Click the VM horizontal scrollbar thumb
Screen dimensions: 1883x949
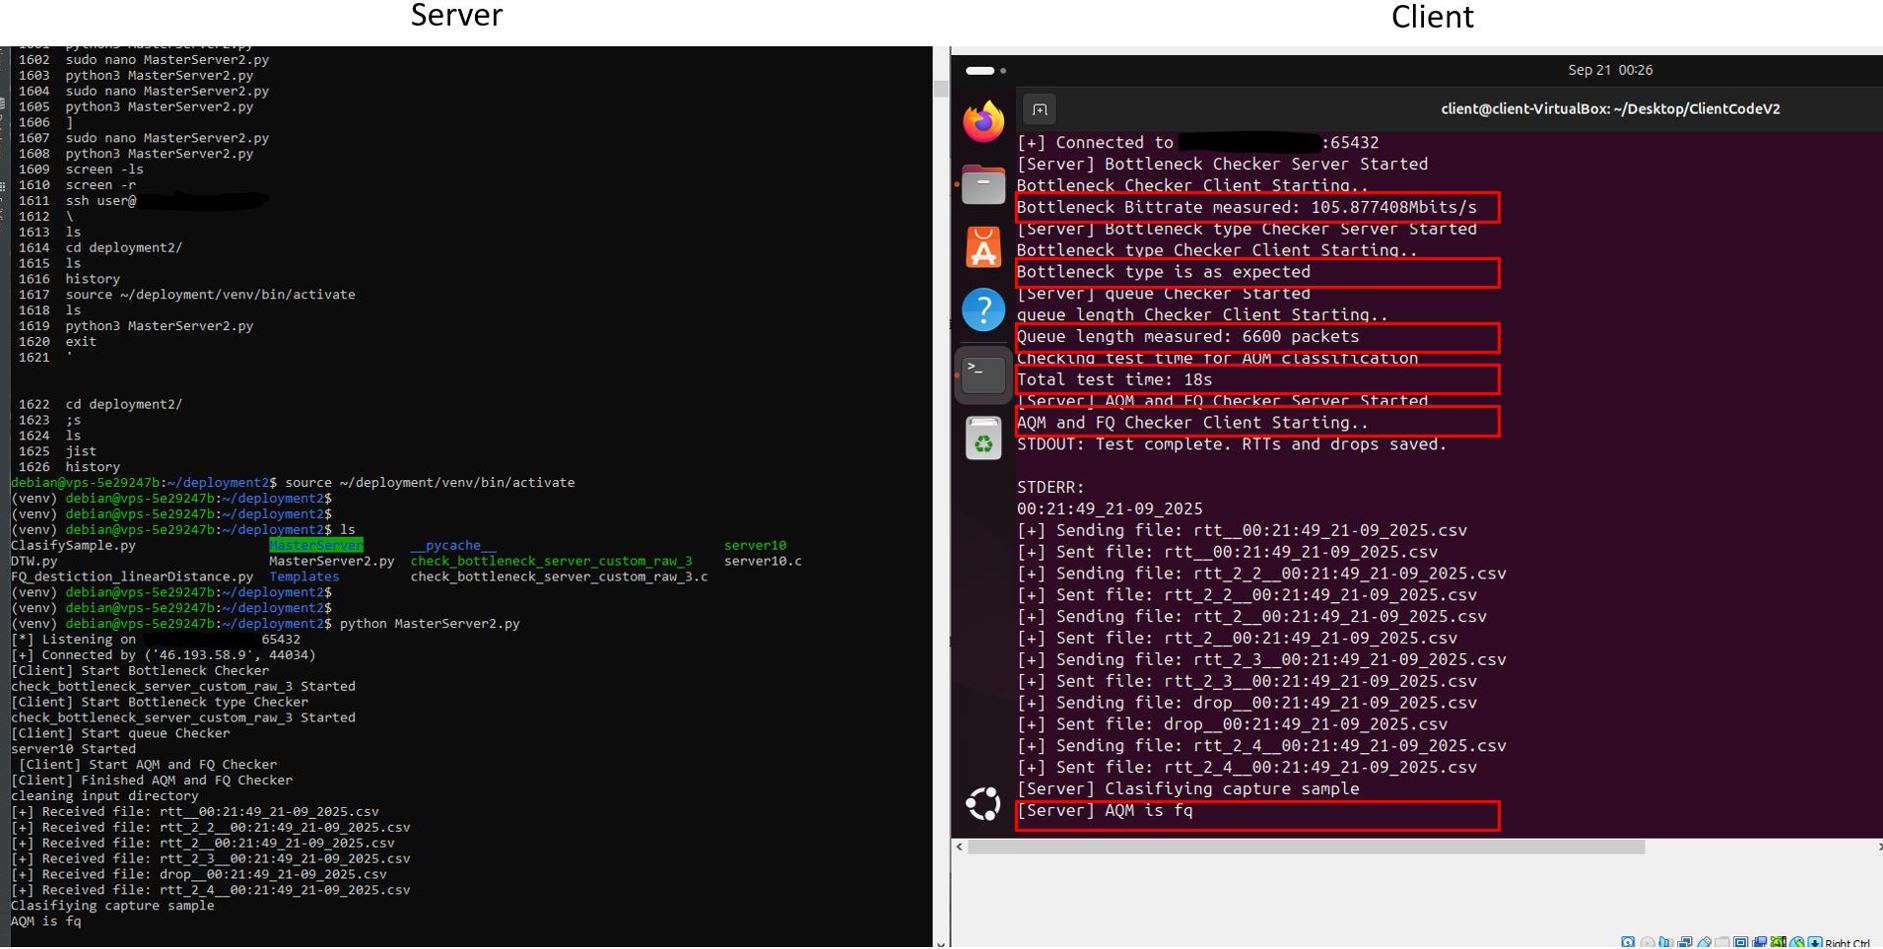1305,847
